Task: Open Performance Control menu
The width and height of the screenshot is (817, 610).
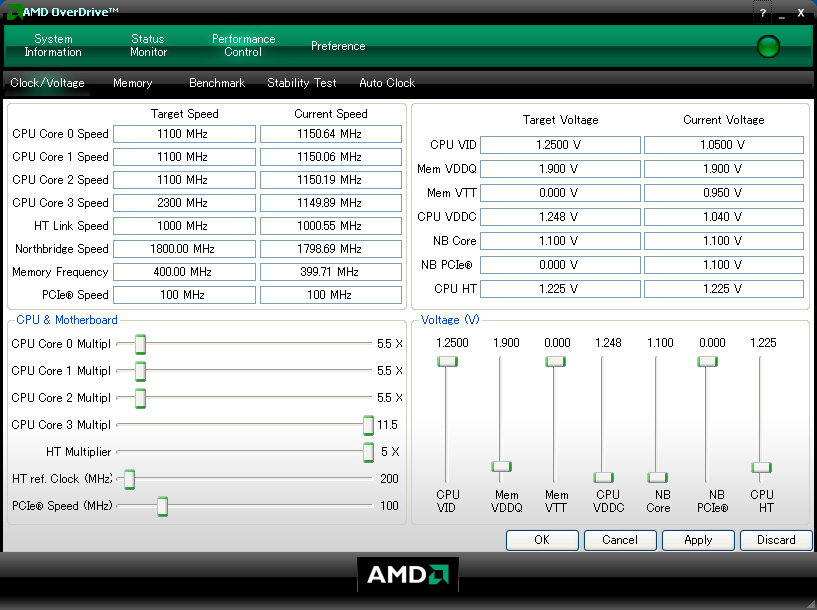Action: tap(243, 45)
